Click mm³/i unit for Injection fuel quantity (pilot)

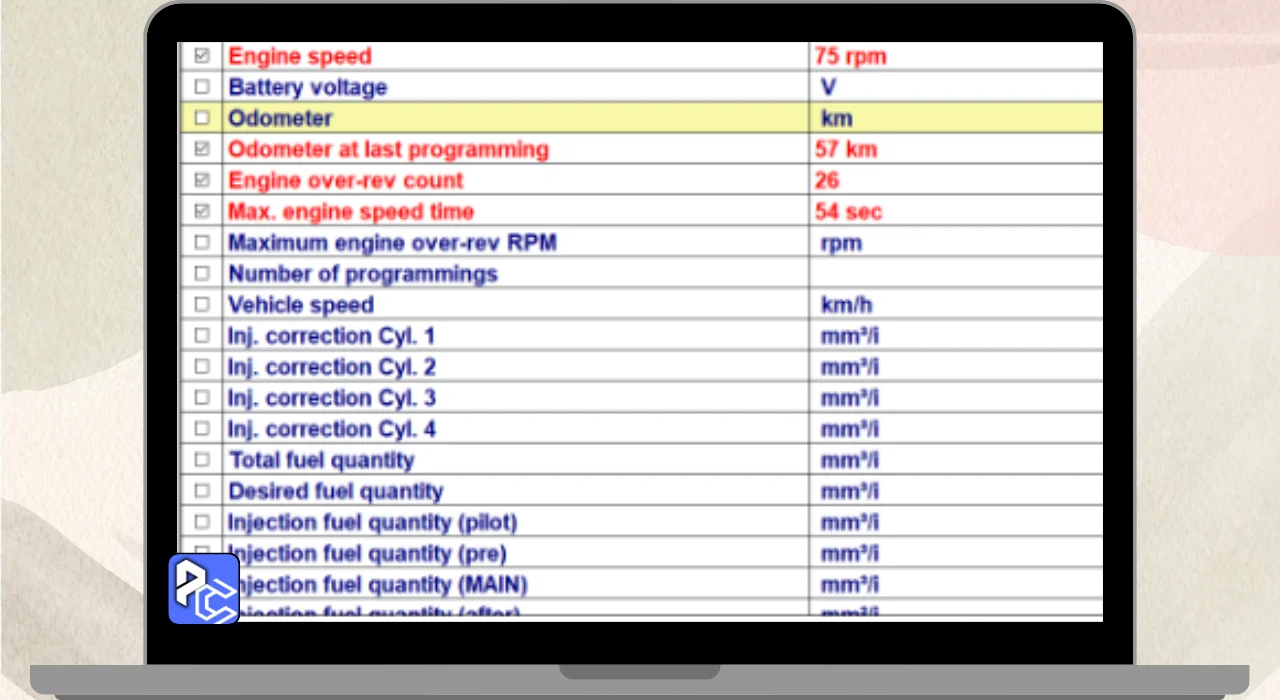850,521
